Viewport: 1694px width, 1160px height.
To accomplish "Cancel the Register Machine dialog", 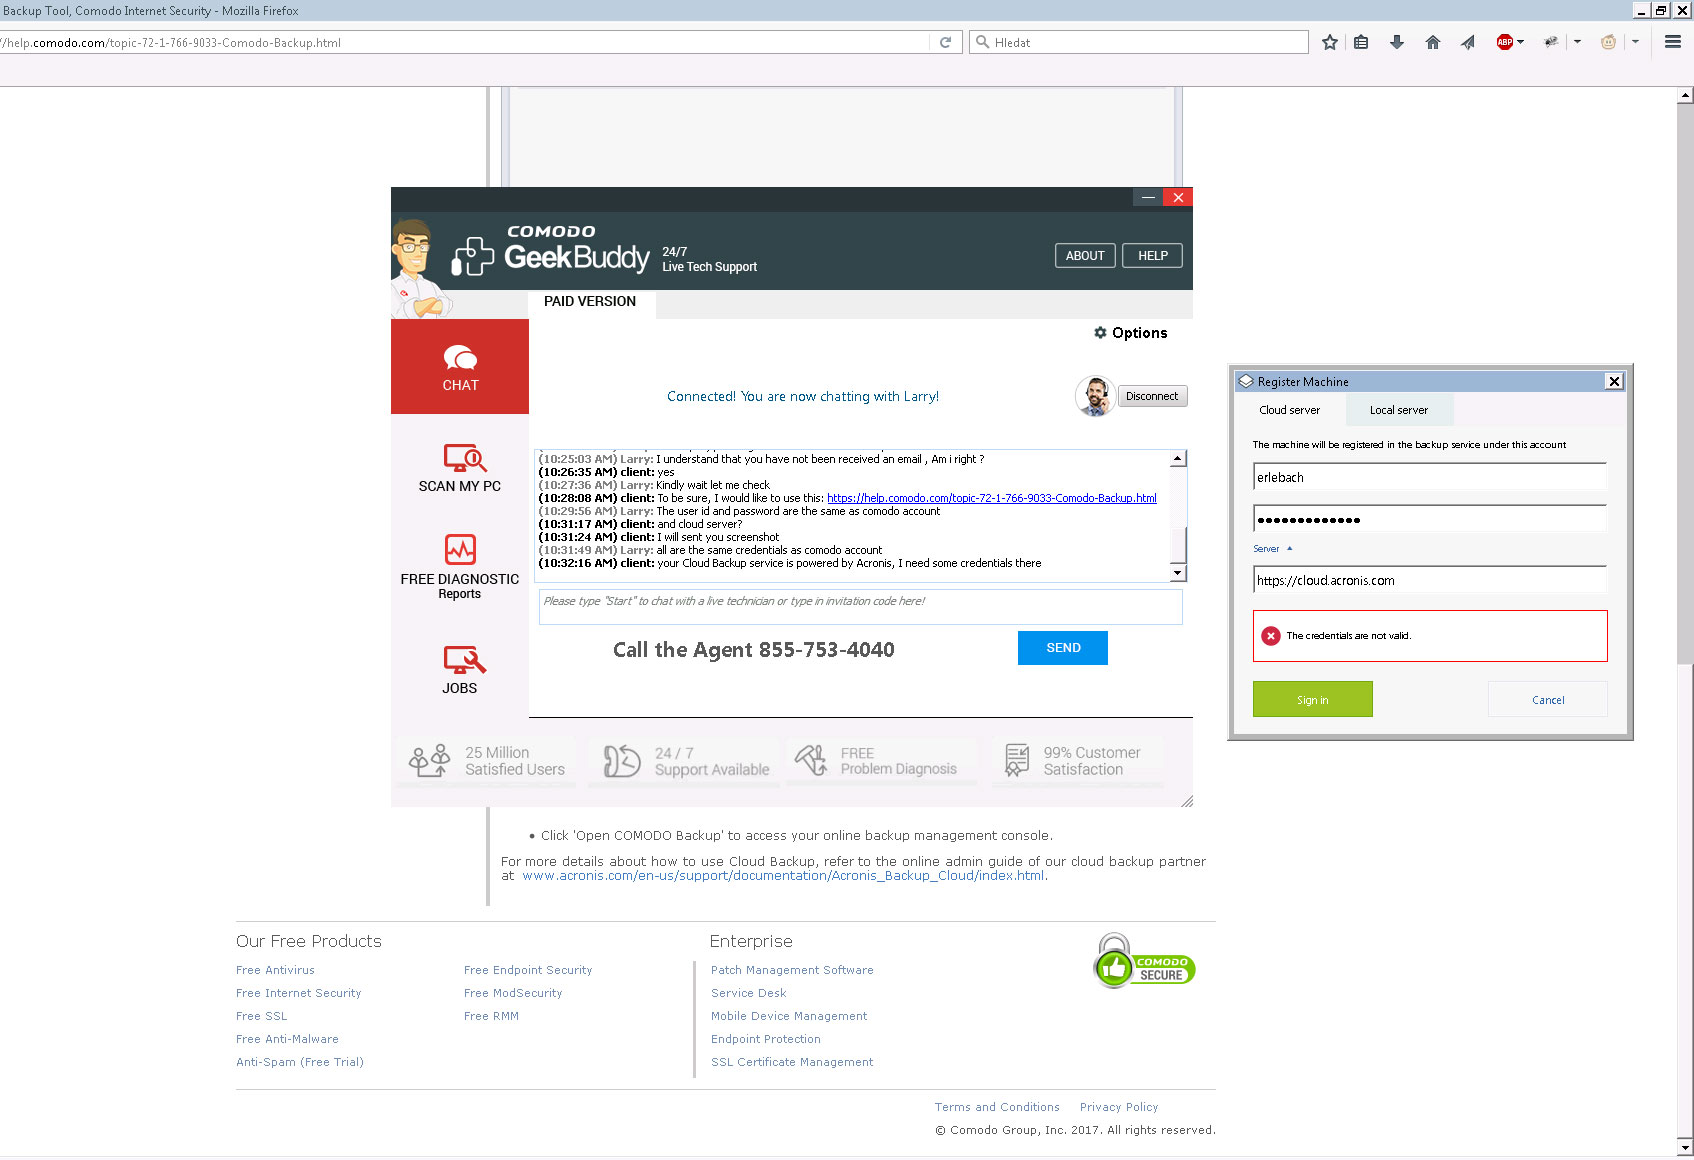I will (x=1548, y=699).
